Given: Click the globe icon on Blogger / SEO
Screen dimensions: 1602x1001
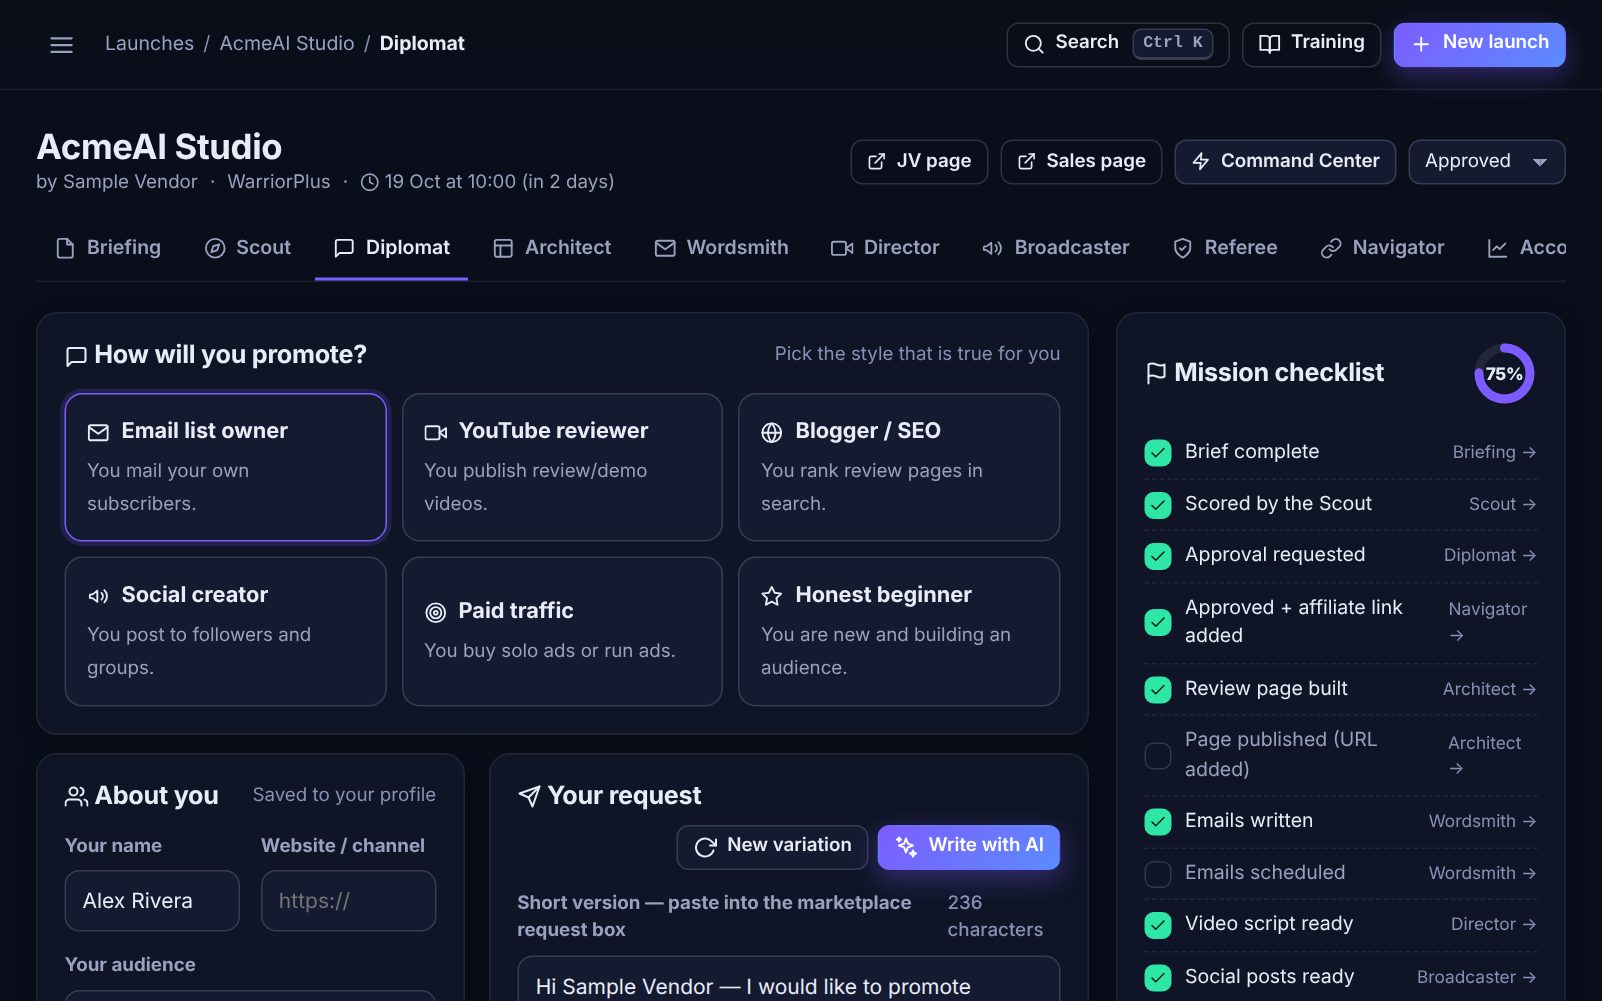Looking at the screenshot, I should click(x=771, y=432).
